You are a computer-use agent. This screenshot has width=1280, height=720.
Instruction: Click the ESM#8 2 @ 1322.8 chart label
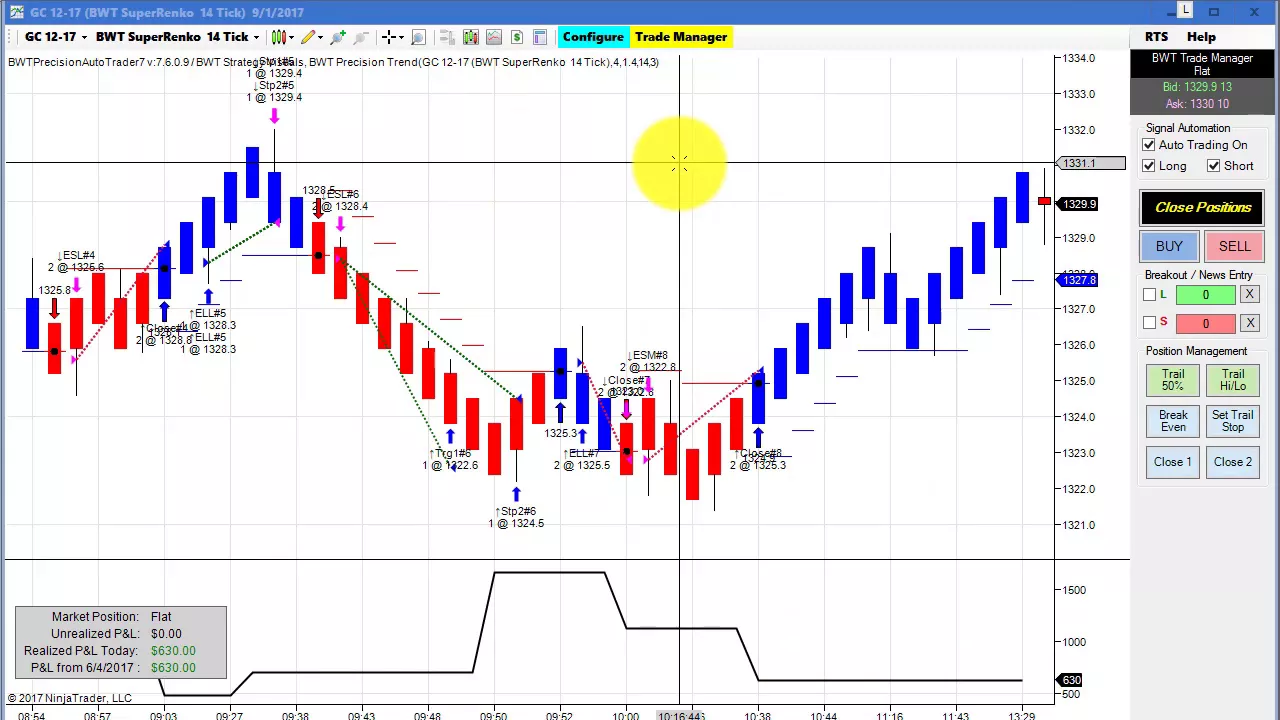(x=649, y=362)
